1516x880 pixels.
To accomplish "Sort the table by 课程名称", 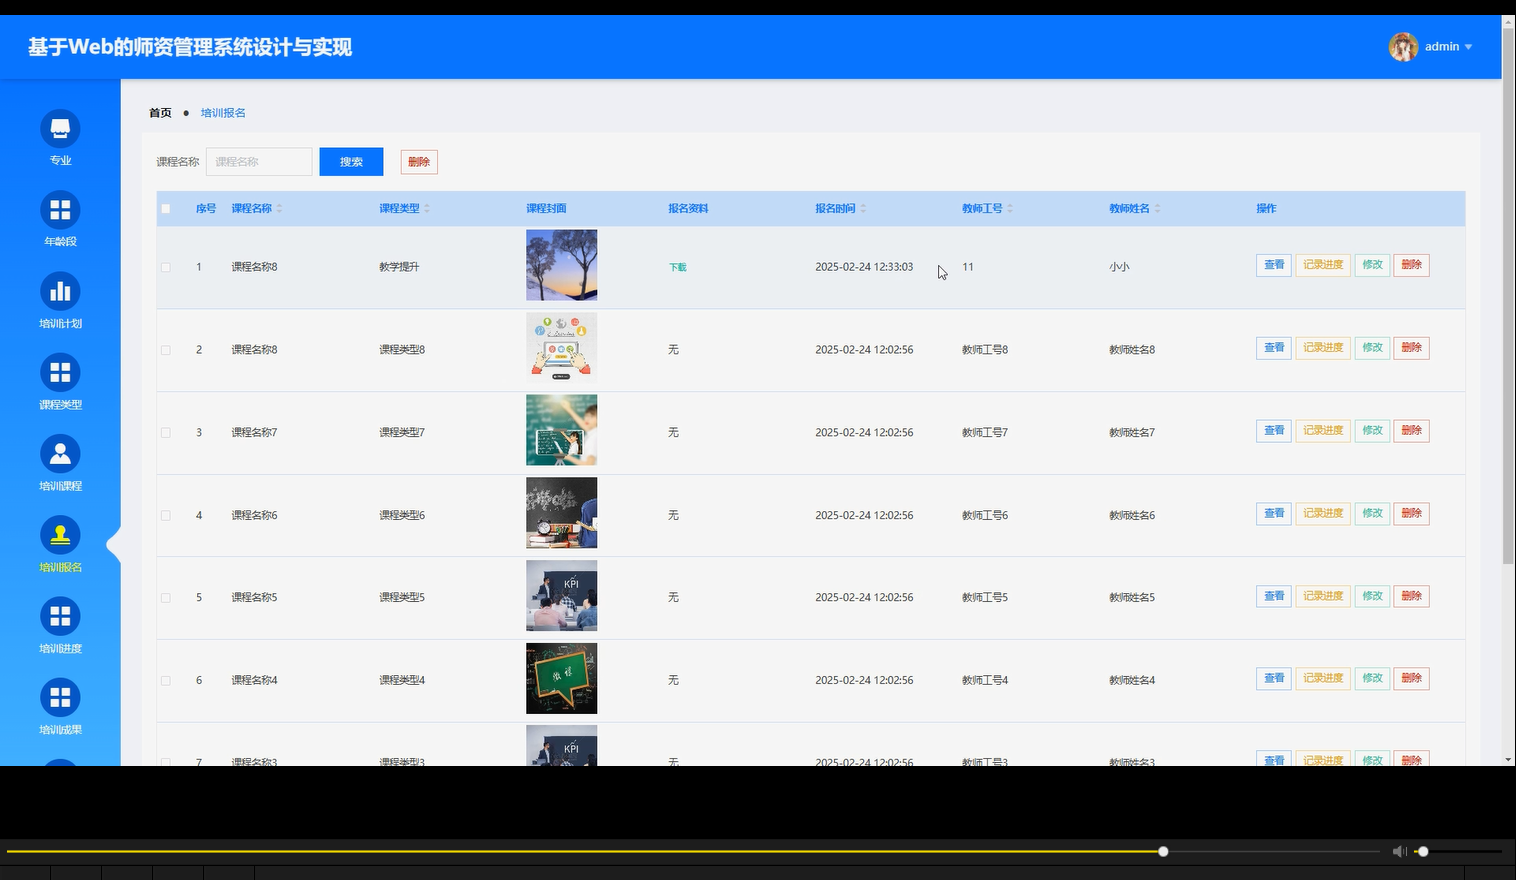I will pyautogui.click(x=279, y=209).
